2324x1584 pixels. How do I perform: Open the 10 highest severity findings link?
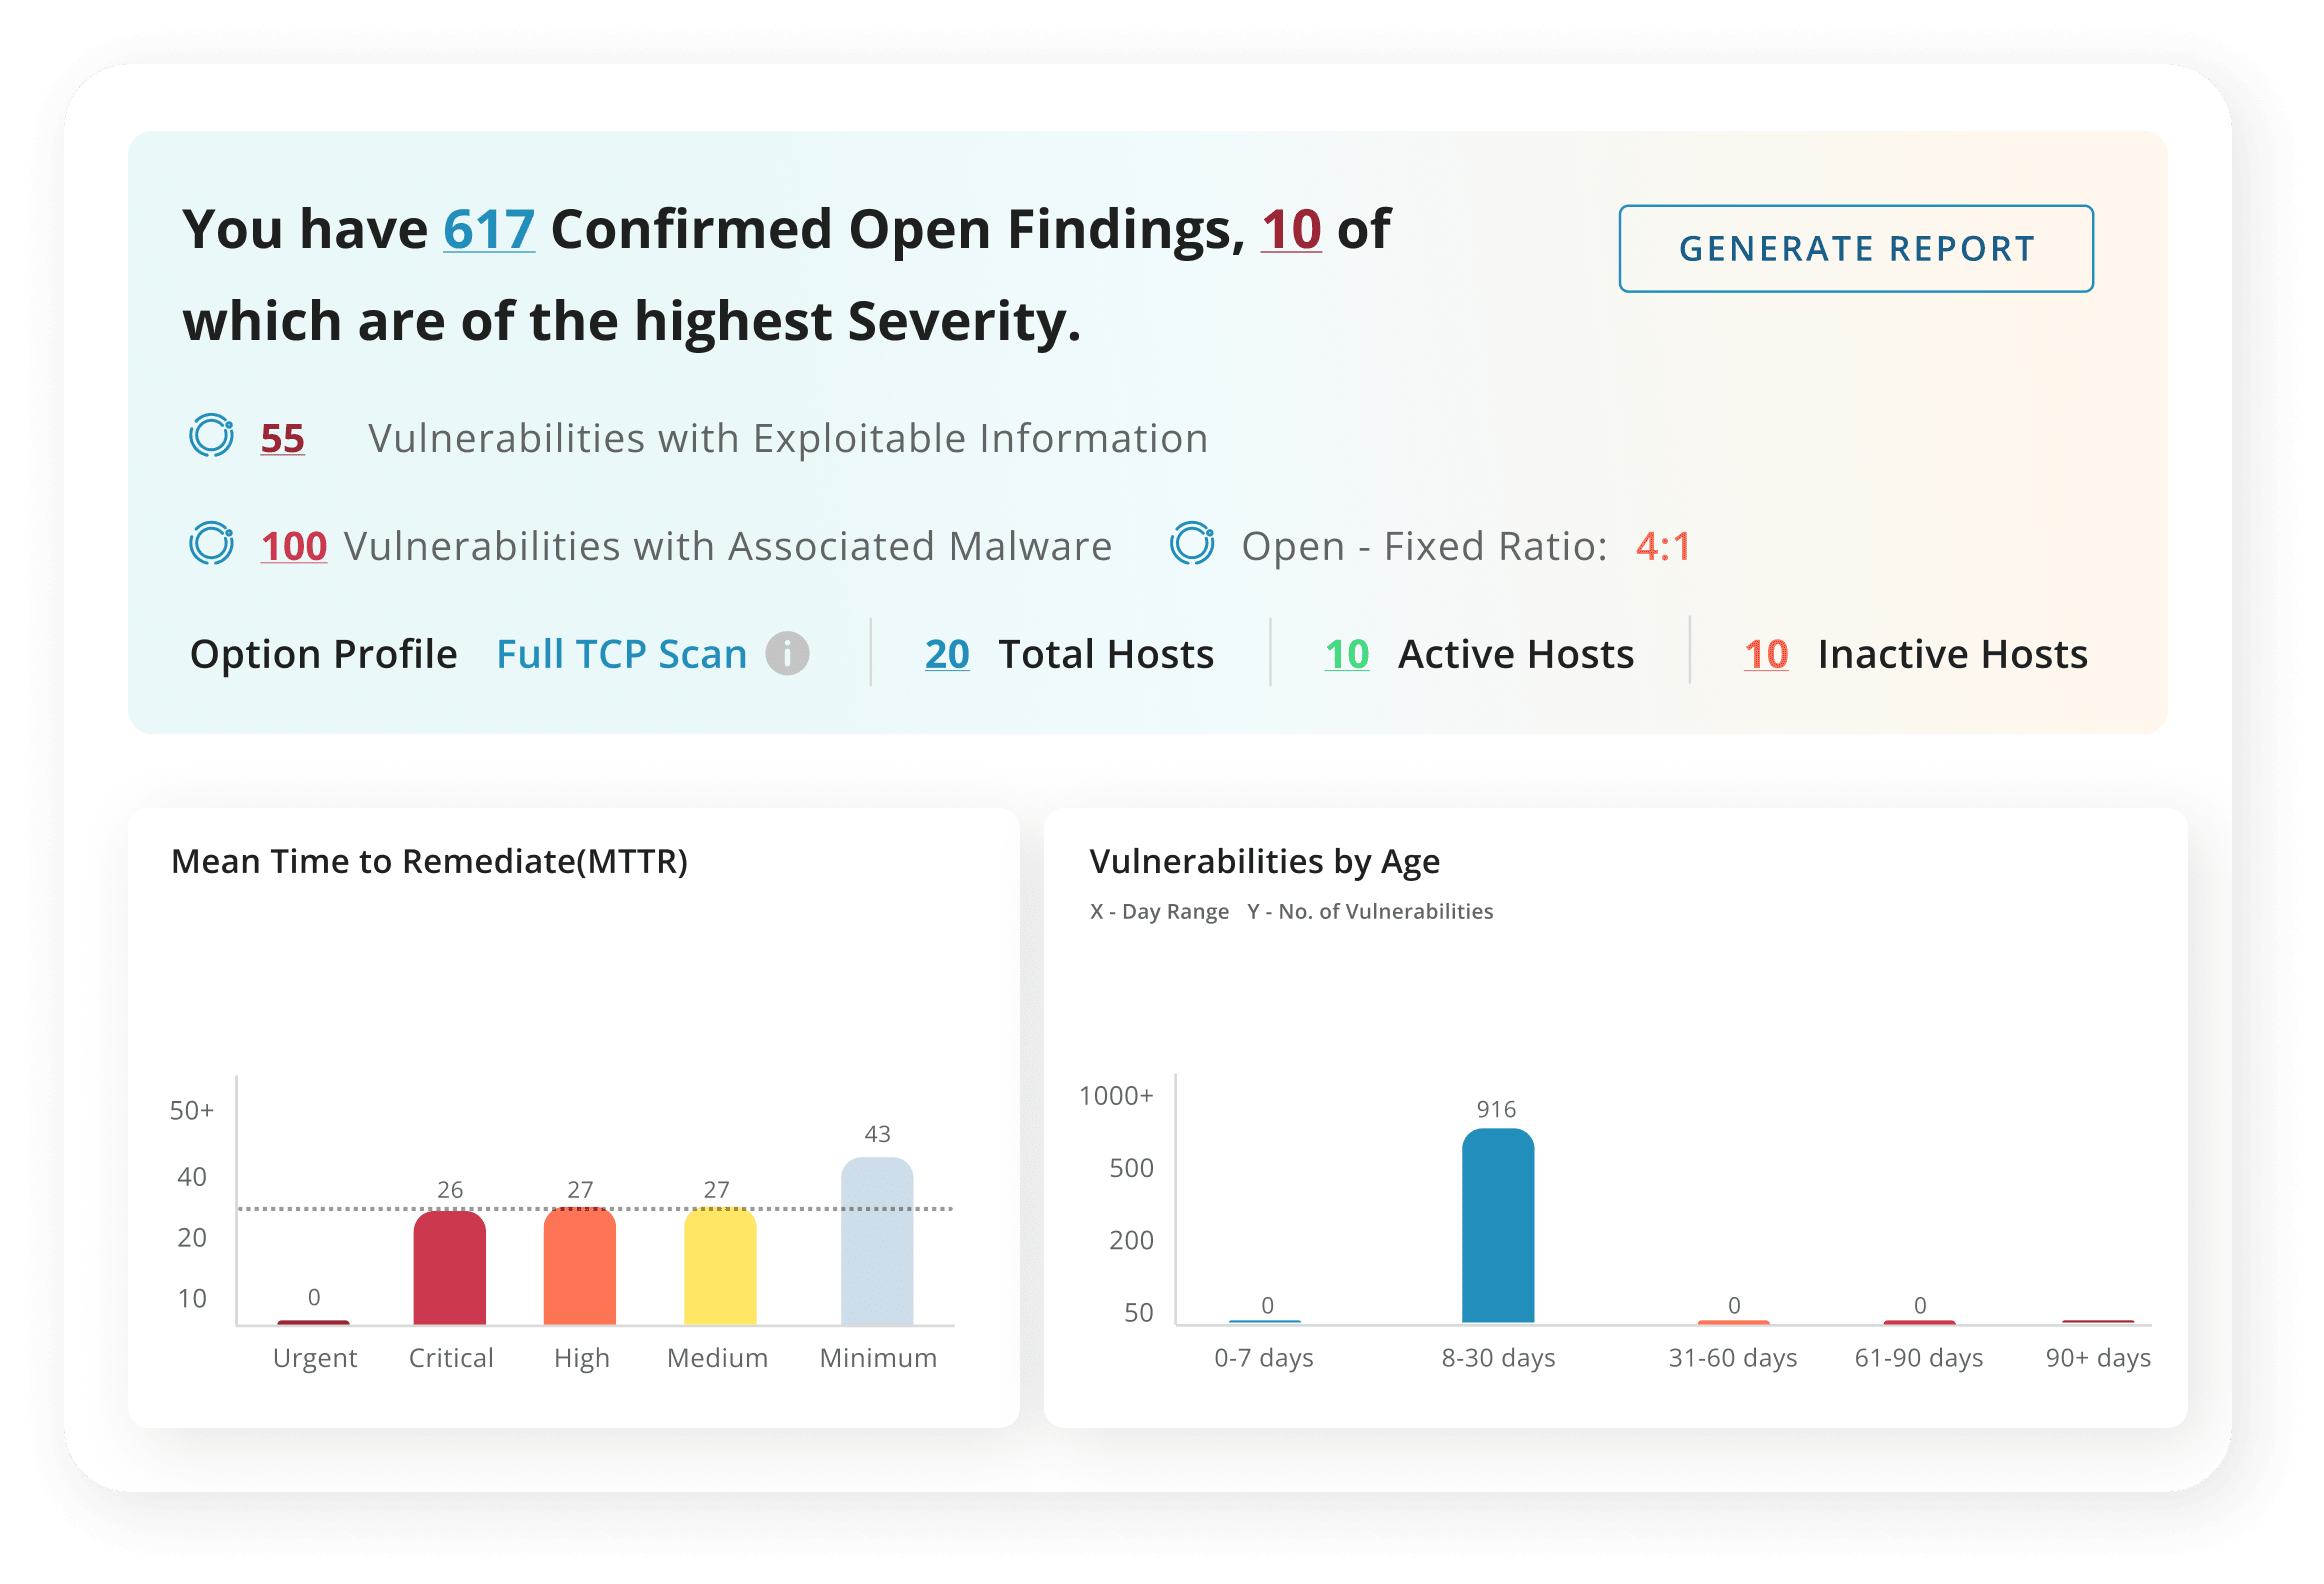(x=1291, y=230)
